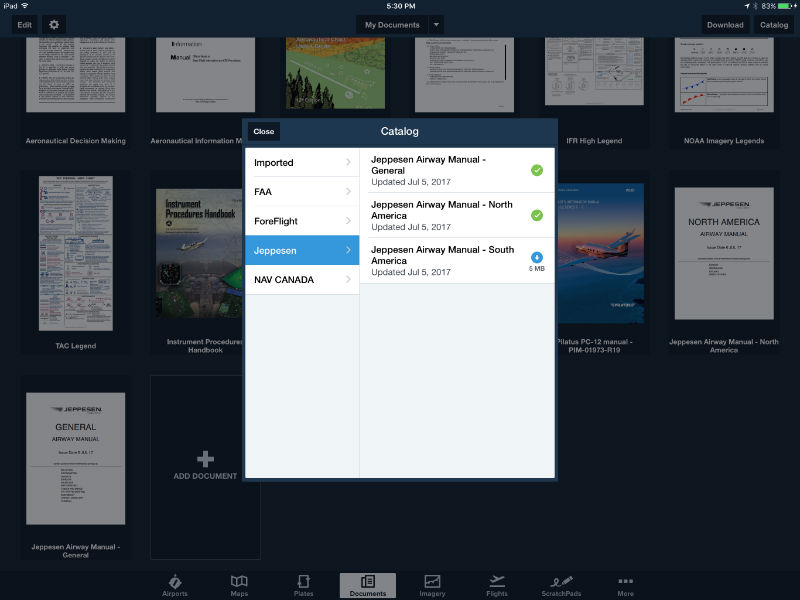Switch to the Maps tab icon

coord(239,581)
